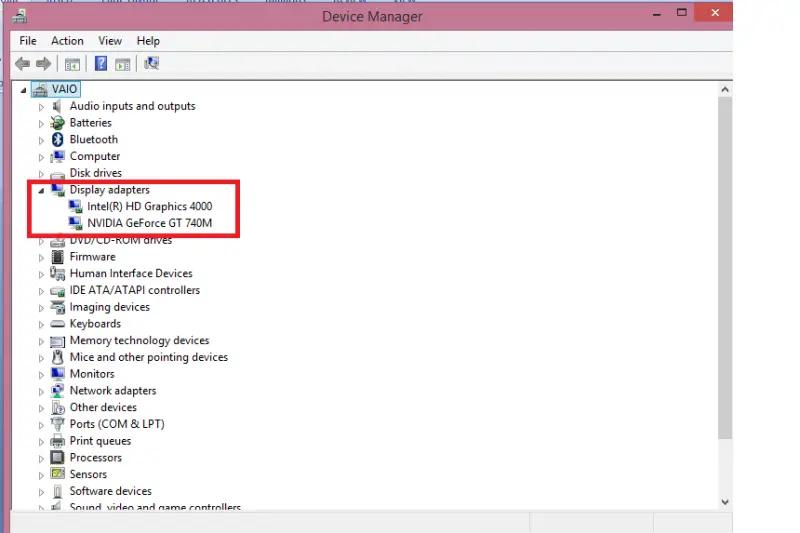Click the VAIO computer icon
This screenshot has width=800, height=533.
40,89
